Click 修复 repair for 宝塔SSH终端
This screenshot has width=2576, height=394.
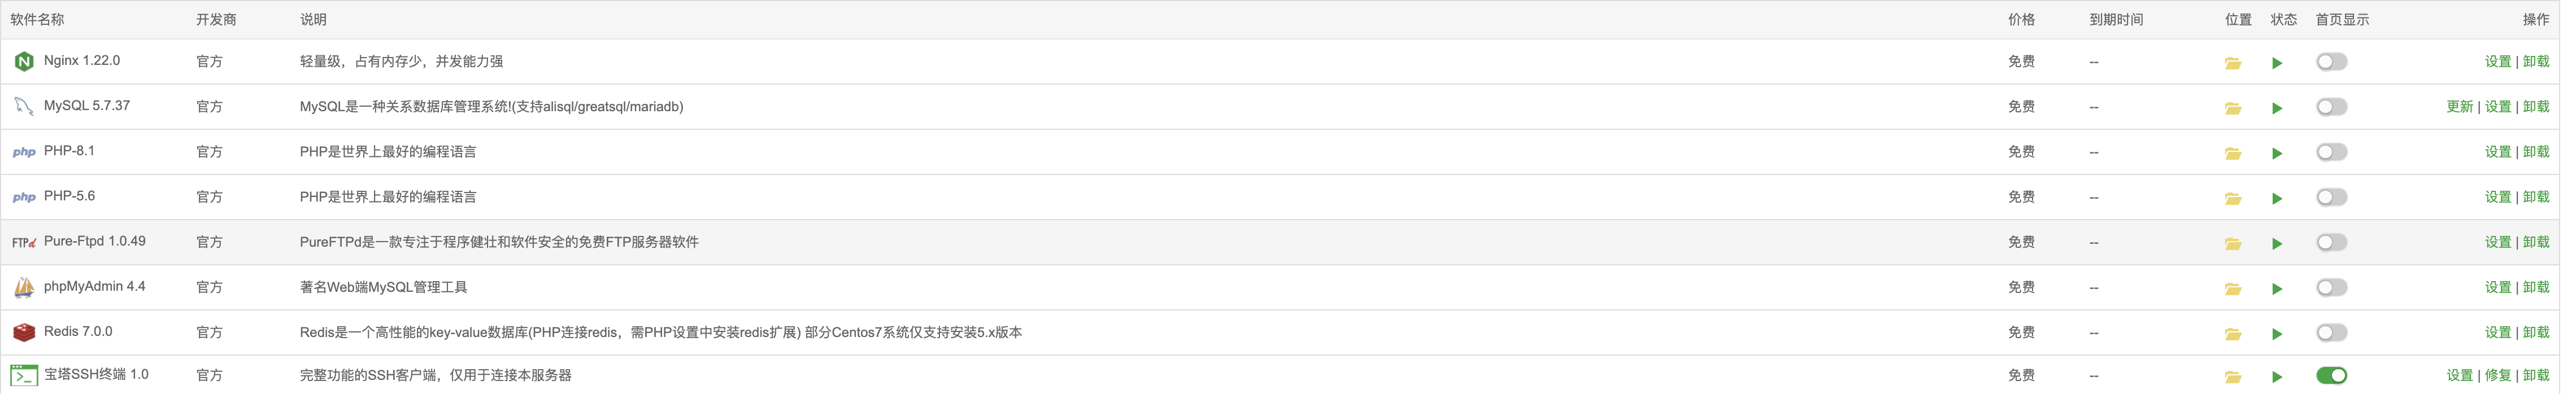tap(2497, 376)
